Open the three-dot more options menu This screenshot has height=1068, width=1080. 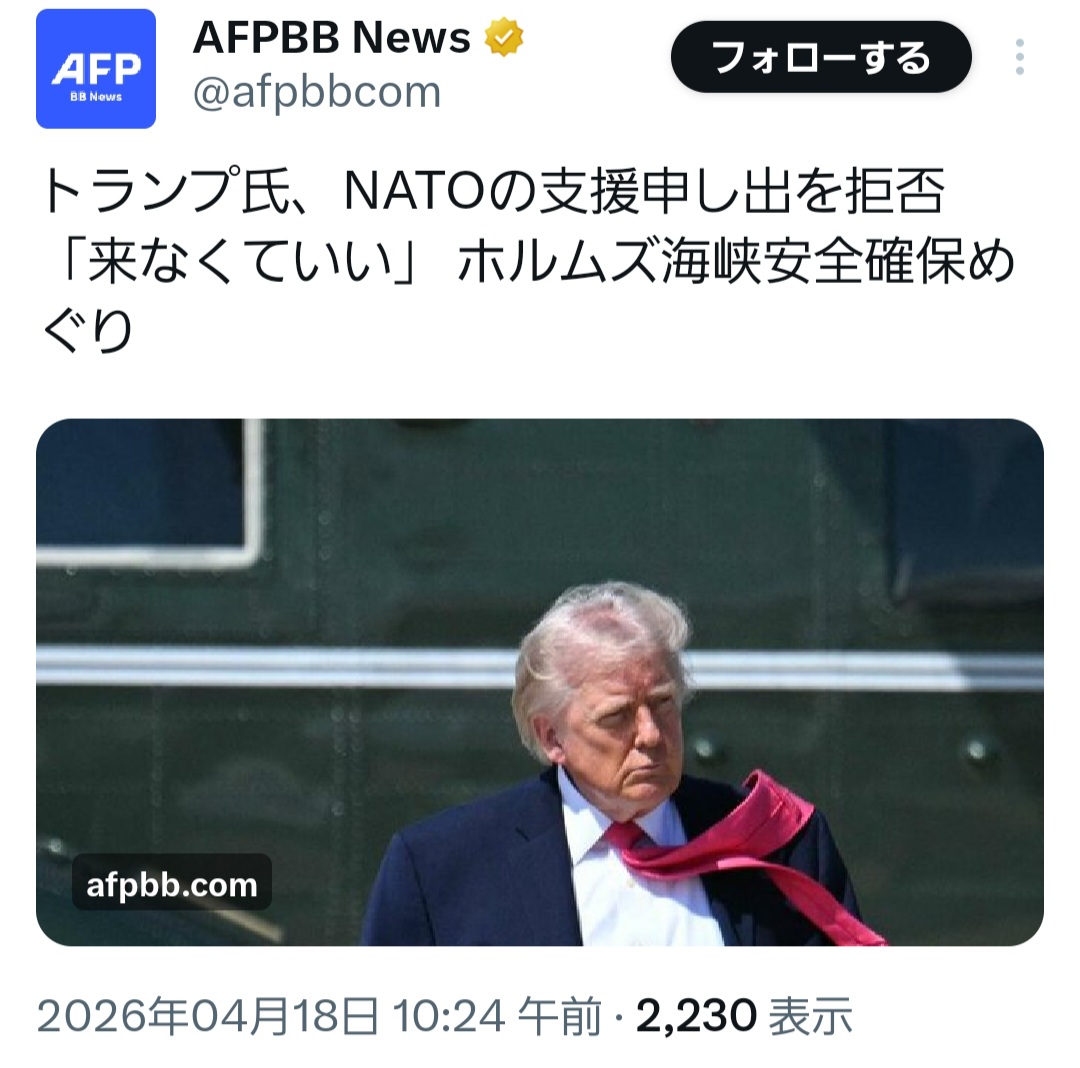click(1020, 57)
